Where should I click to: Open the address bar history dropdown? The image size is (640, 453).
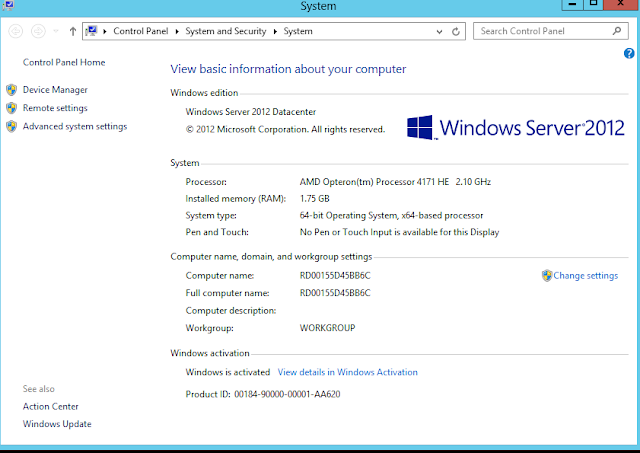439,31
